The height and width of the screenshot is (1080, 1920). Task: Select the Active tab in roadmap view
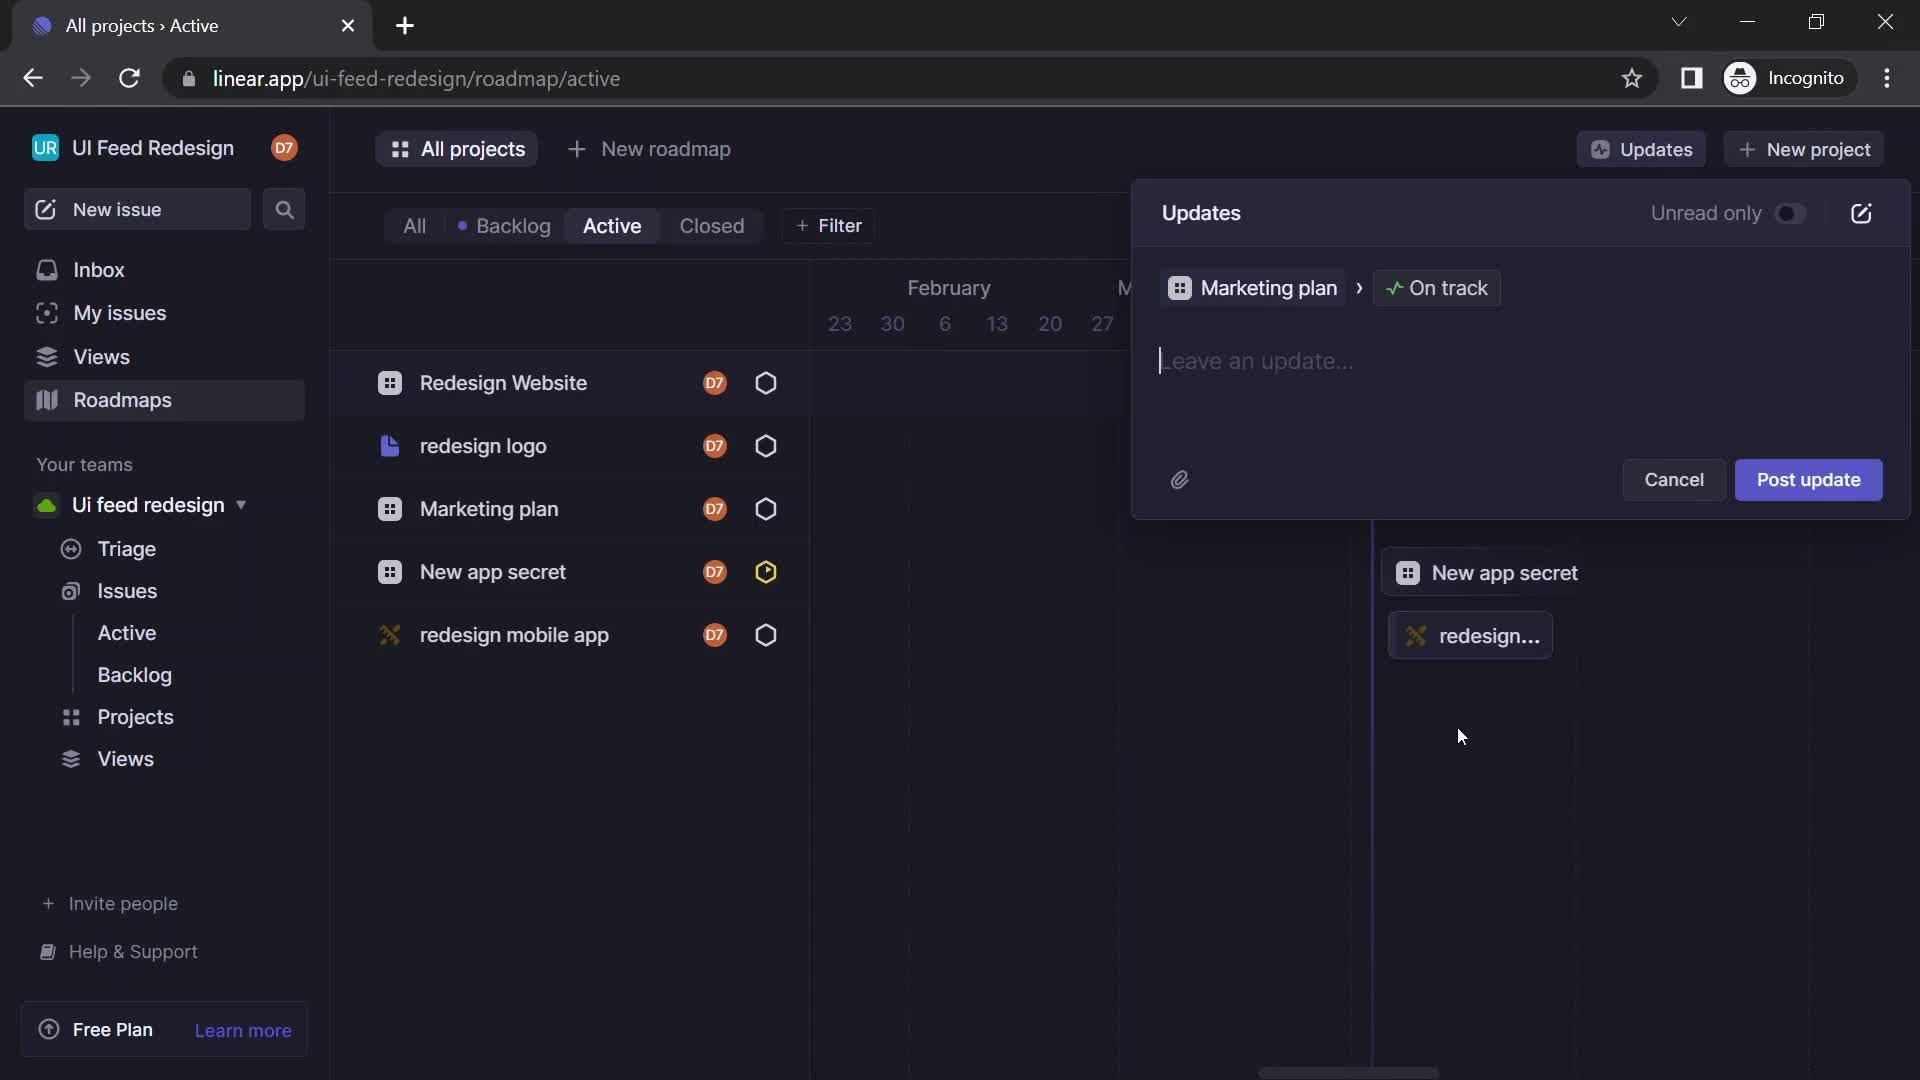tap(612, 227)
